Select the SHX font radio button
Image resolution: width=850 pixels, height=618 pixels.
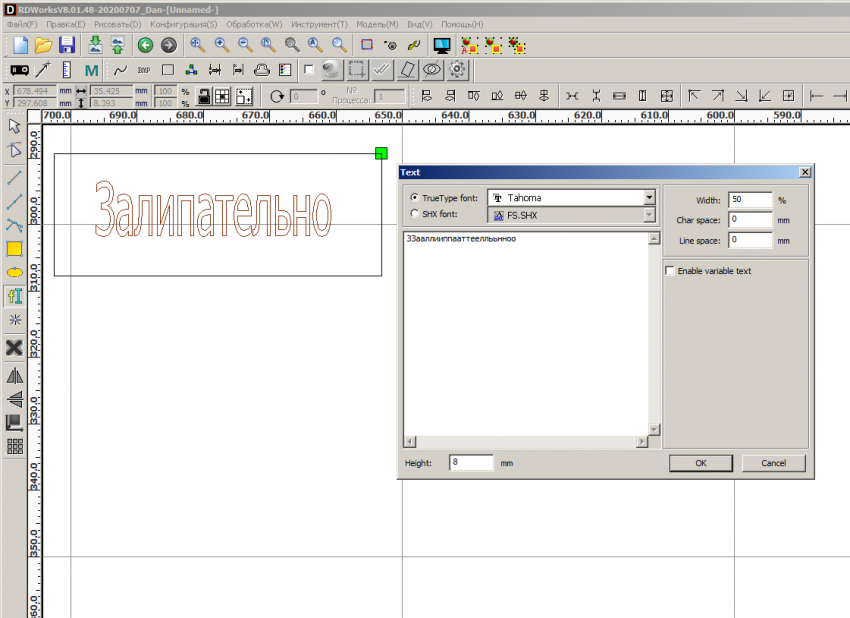pos(415,214)
